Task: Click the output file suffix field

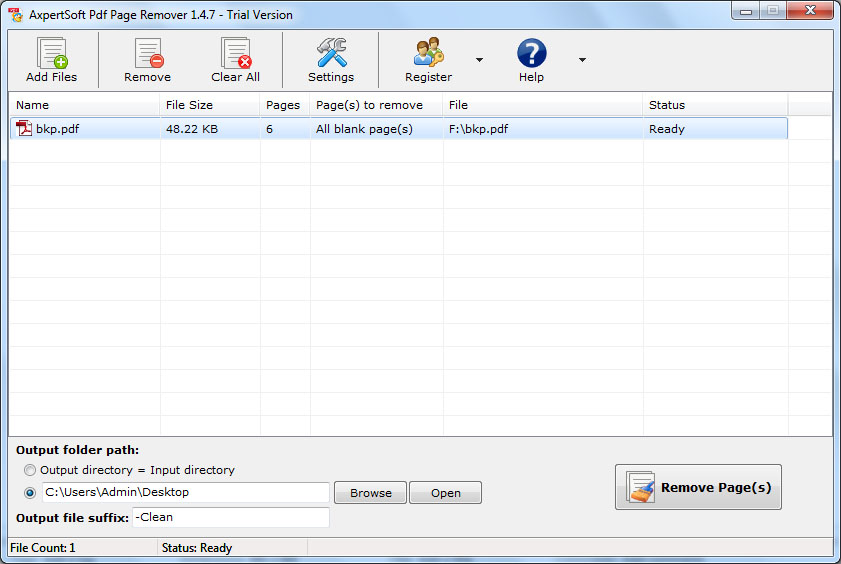Action: tap(231, 517)
